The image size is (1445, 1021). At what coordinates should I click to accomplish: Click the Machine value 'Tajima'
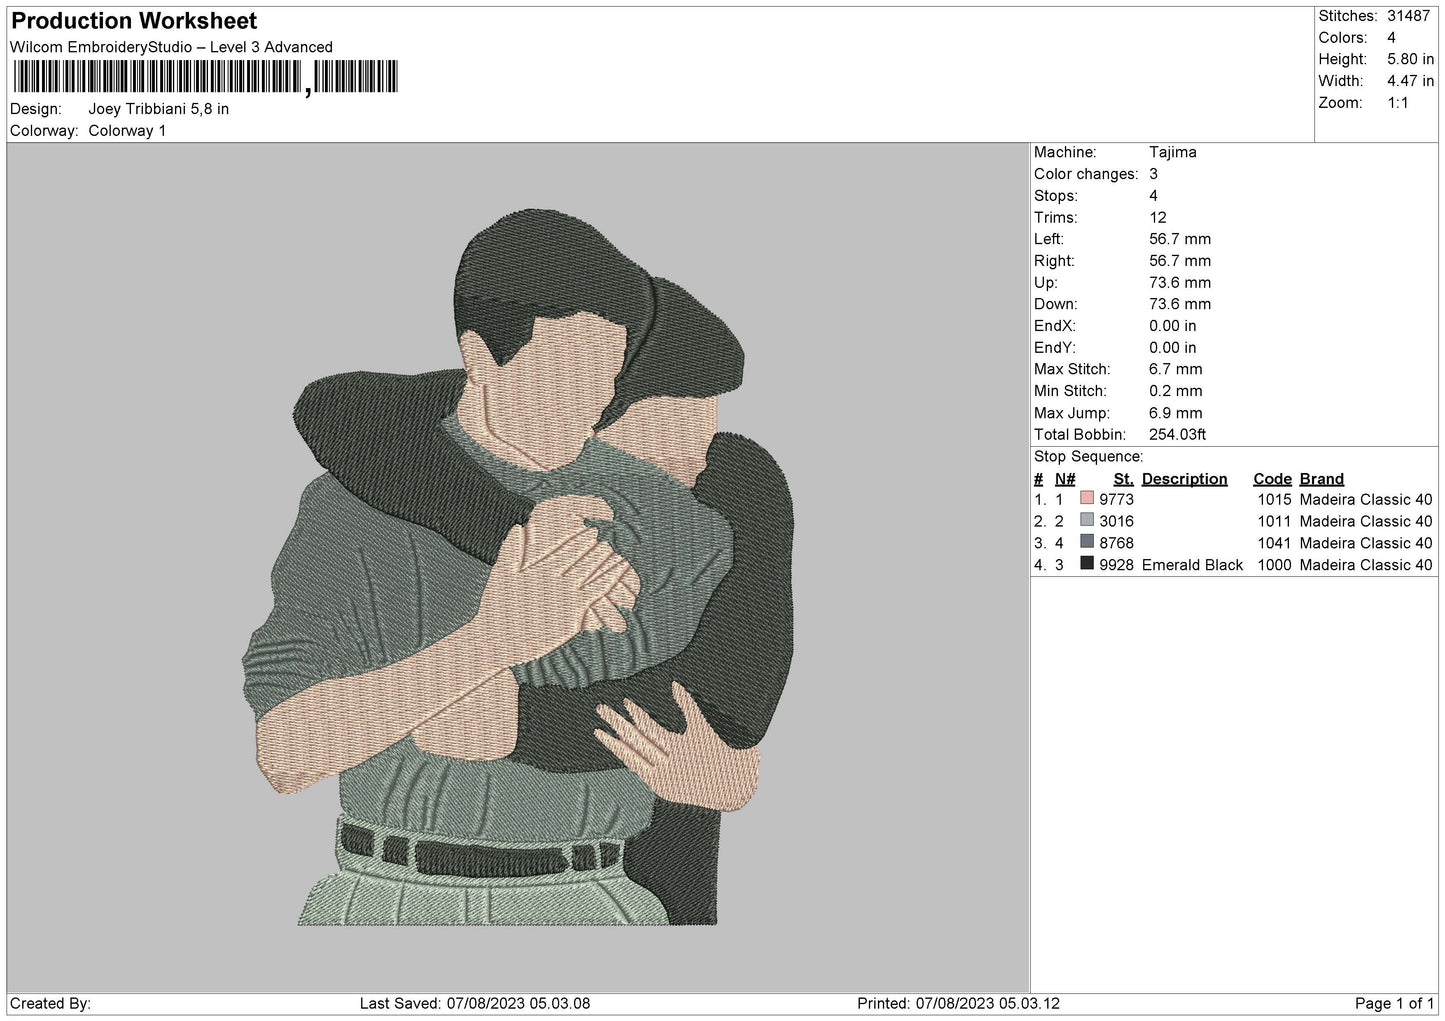1173,152
